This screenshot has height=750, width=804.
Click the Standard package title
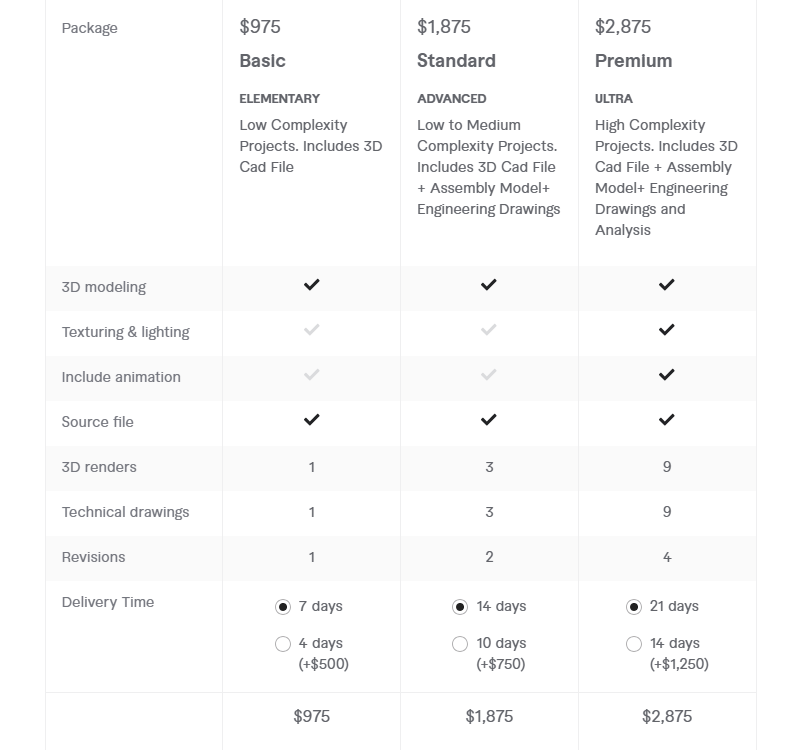pos(456,61)
